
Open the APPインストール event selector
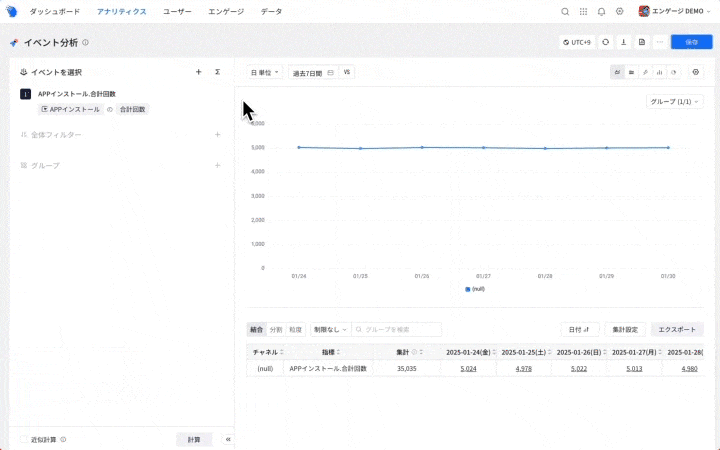pyautogui.click(x=71, y=109)
